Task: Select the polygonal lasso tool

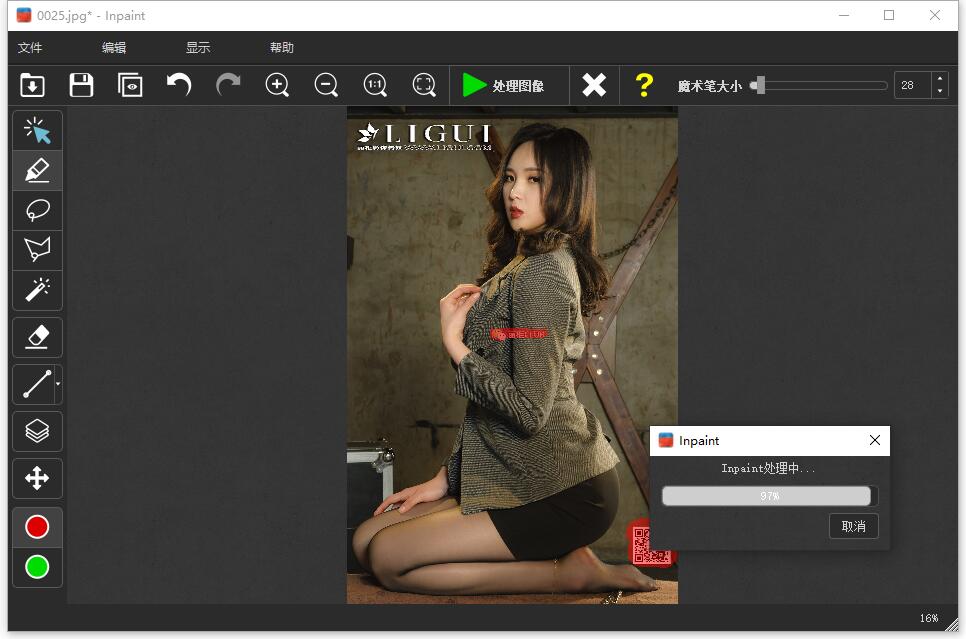Action: [x=37, y=250]
